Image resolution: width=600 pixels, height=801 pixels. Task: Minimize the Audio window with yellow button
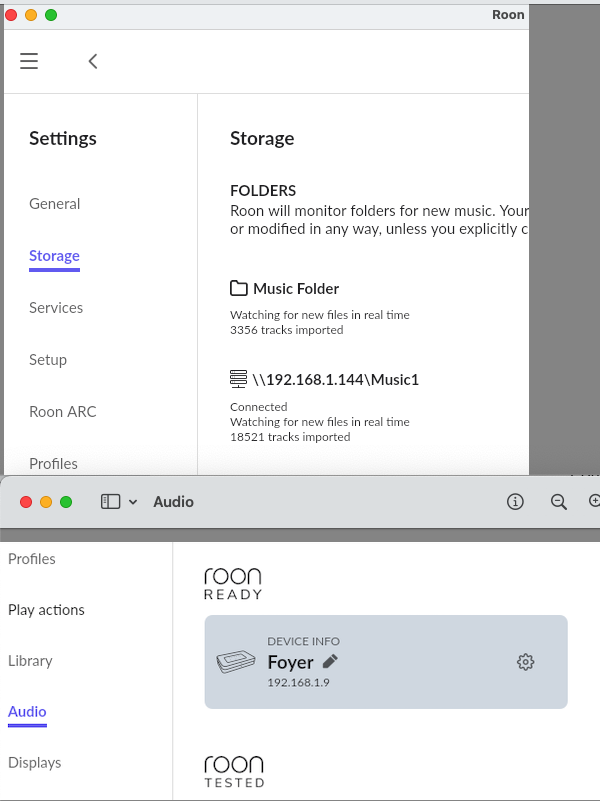coord(46,502)
